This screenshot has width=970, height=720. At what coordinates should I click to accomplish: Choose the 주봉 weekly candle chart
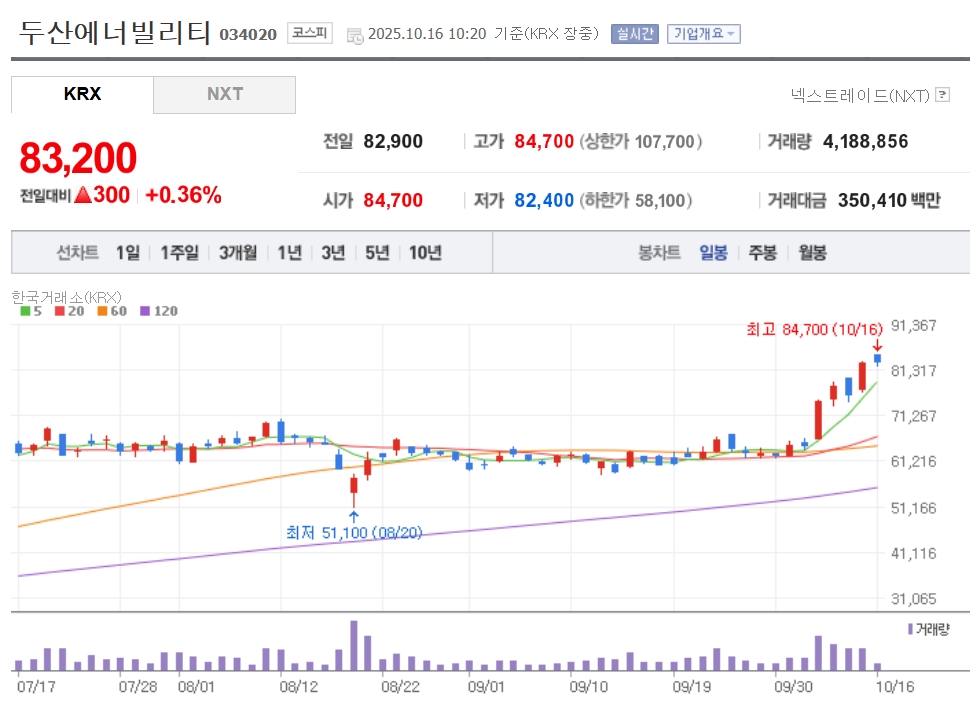[x=762, y=252]
